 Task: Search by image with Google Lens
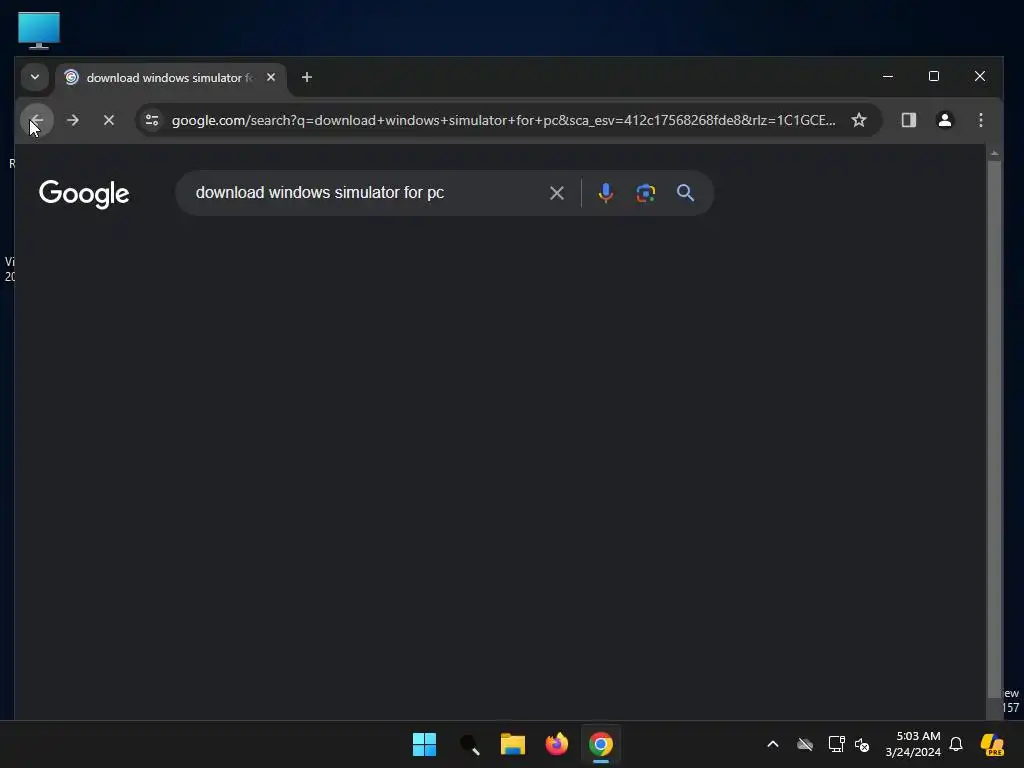[645, 193]
